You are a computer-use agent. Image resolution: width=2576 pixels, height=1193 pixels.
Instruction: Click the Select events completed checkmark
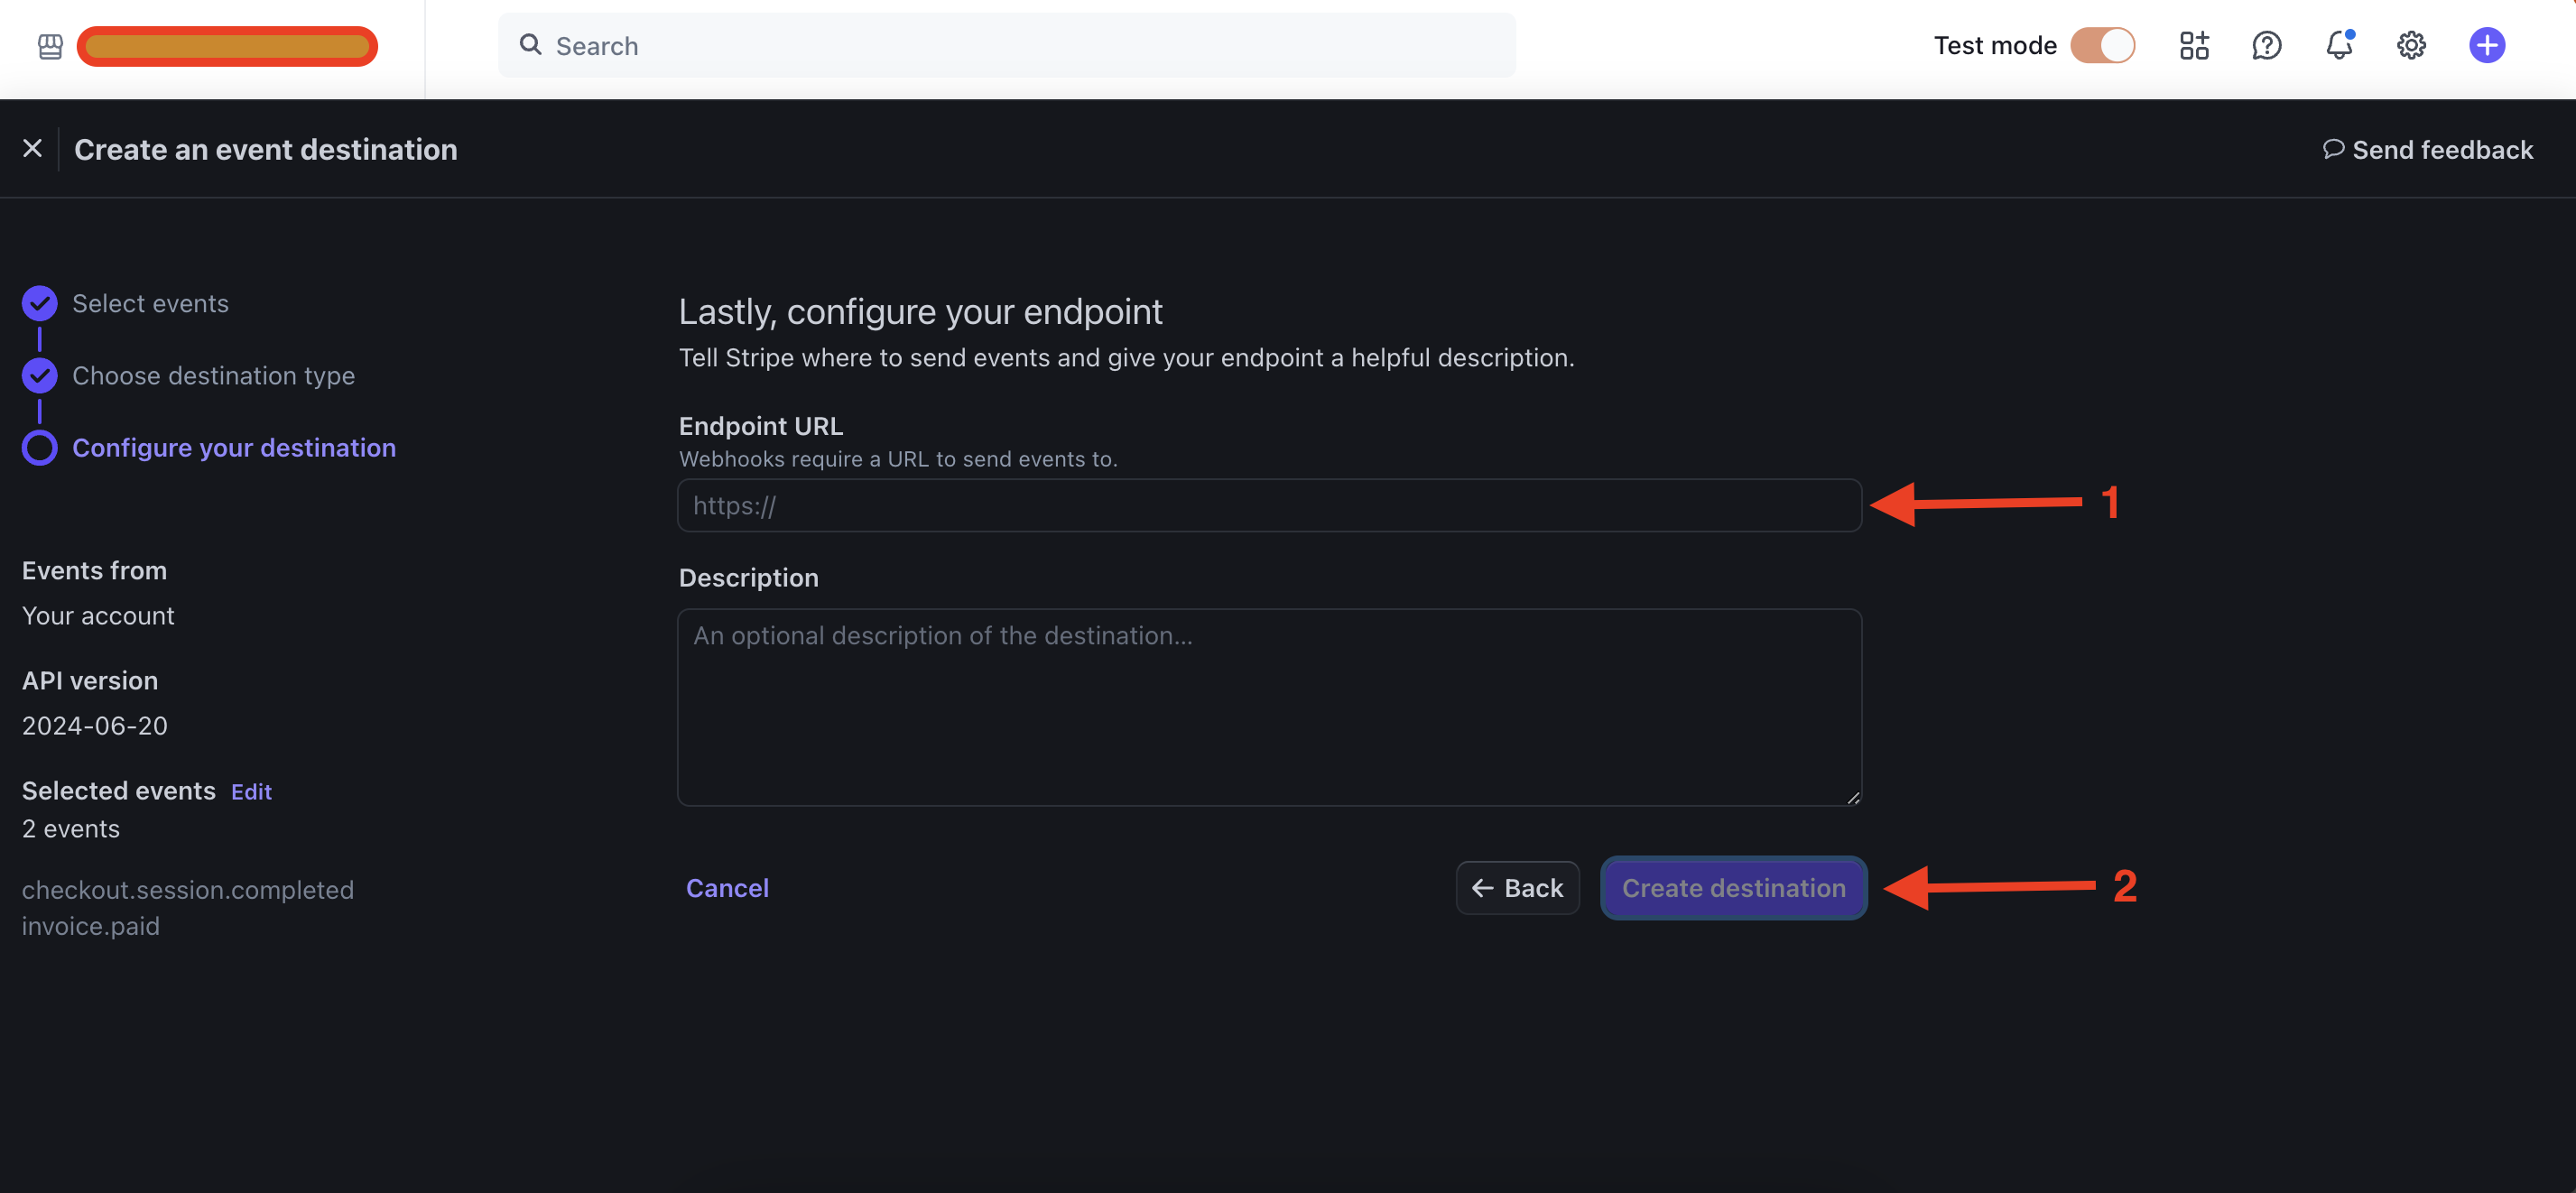click(39, 303)
